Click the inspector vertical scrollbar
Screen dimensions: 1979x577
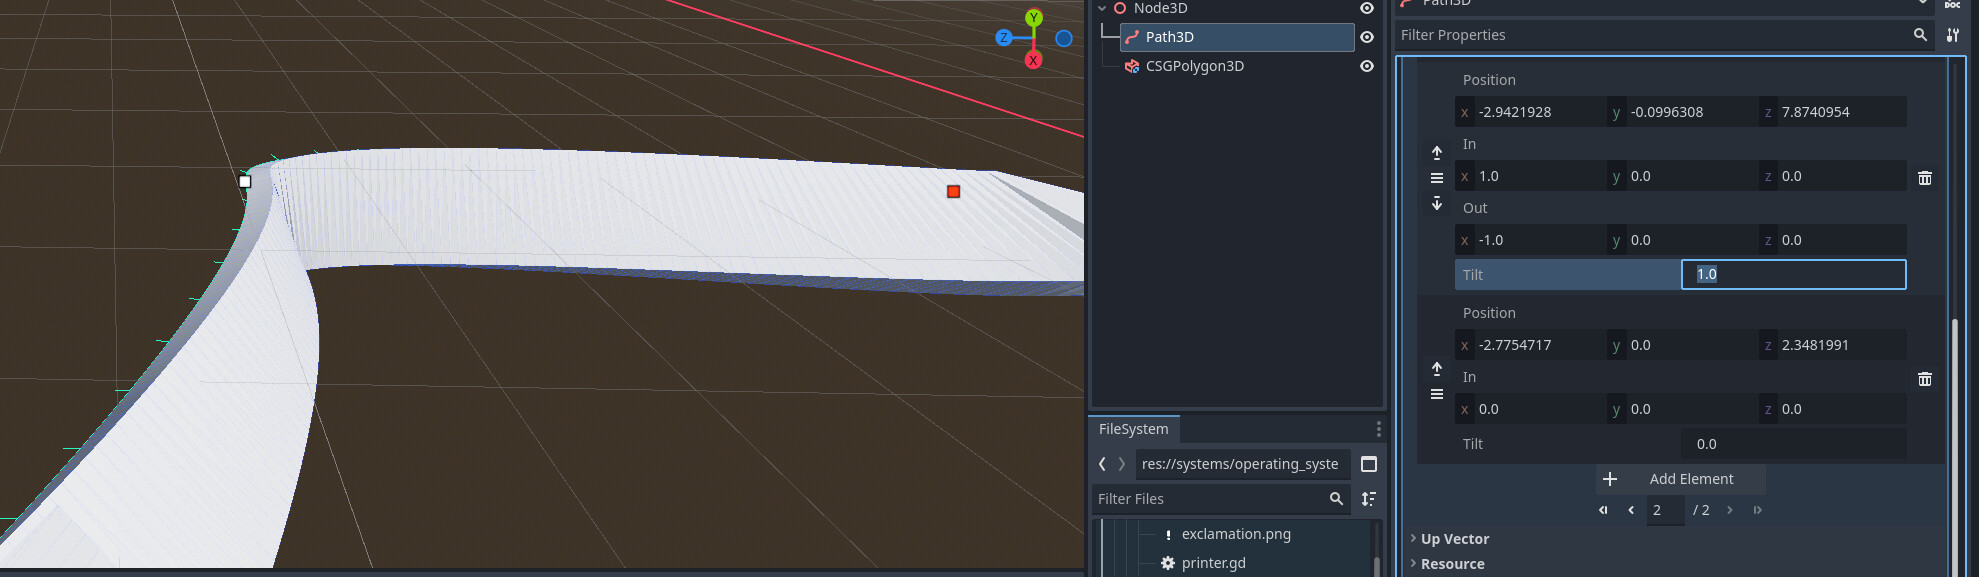pos(1955,447)
